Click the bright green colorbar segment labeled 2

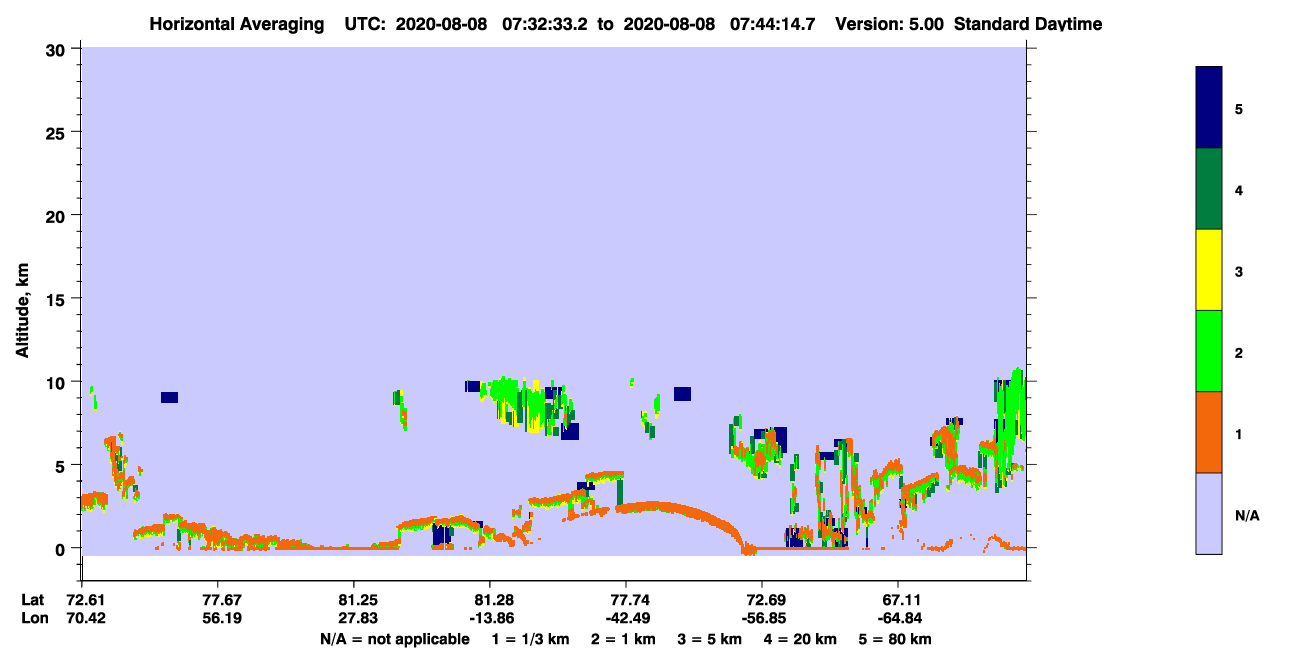point(1209,351)
